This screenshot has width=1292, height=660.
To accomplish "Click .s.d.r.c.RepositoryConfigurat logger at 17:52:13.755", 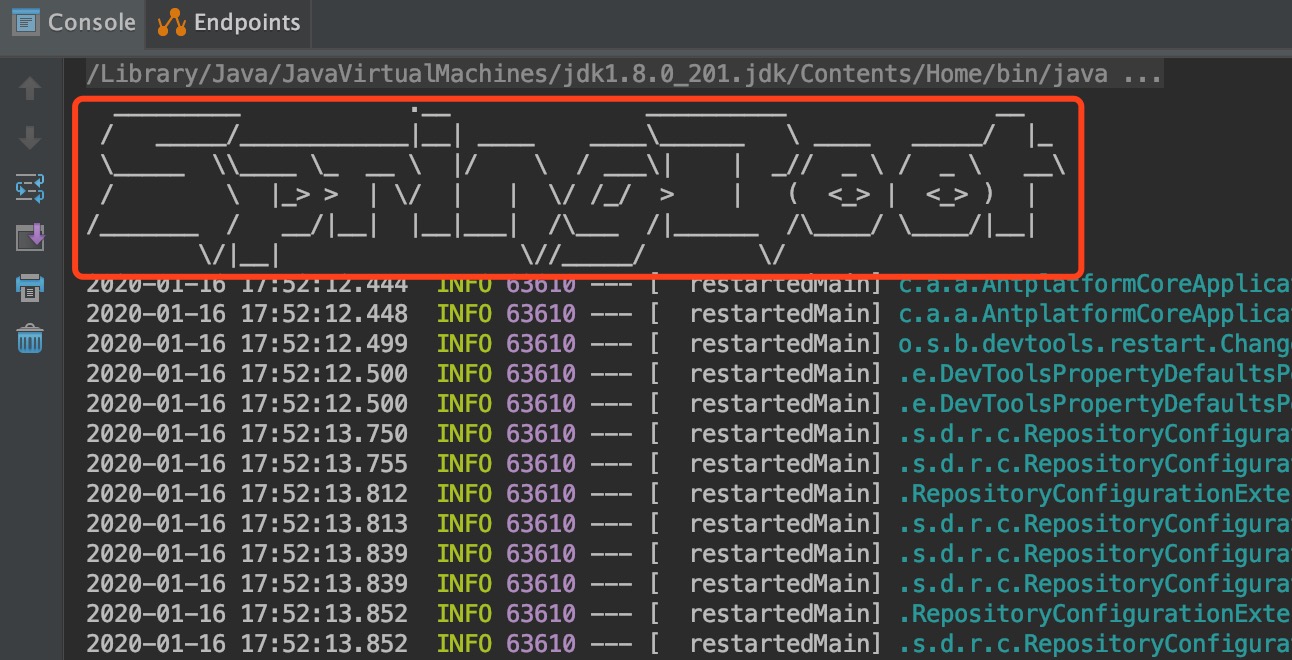I will click(x=1095, y=464).
